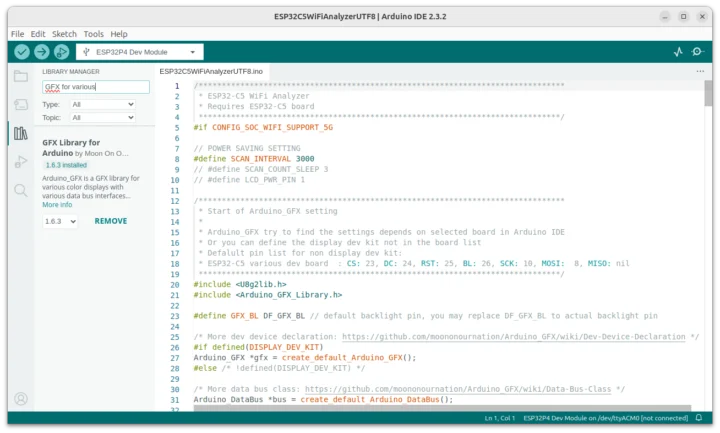This screenshot has width=720, height=433.
Task: Open the Serial Plotter
Action: pos(678,51)
